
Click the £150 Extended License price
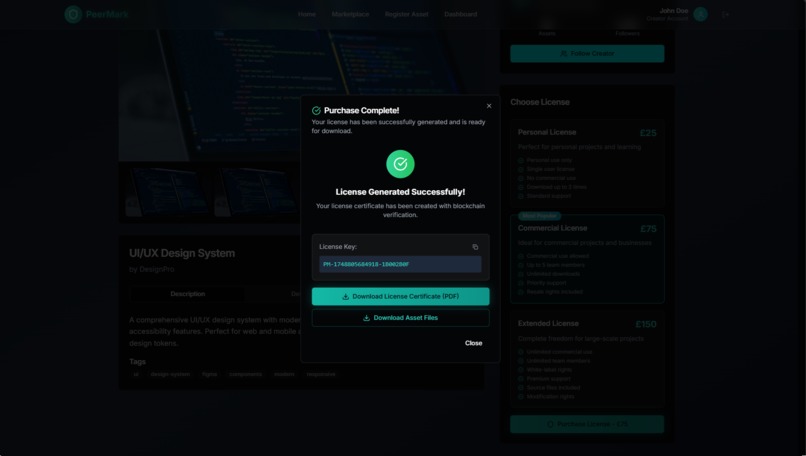click(646, 324)
